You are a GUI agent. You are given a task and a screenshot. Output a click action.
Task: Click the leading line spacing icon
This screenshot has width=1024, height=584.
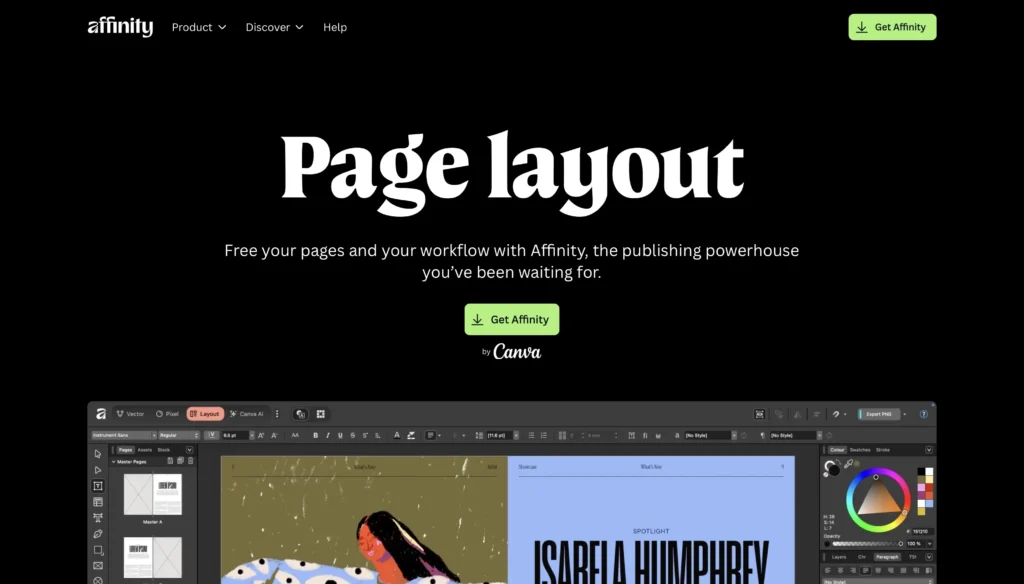coord(479,435)
